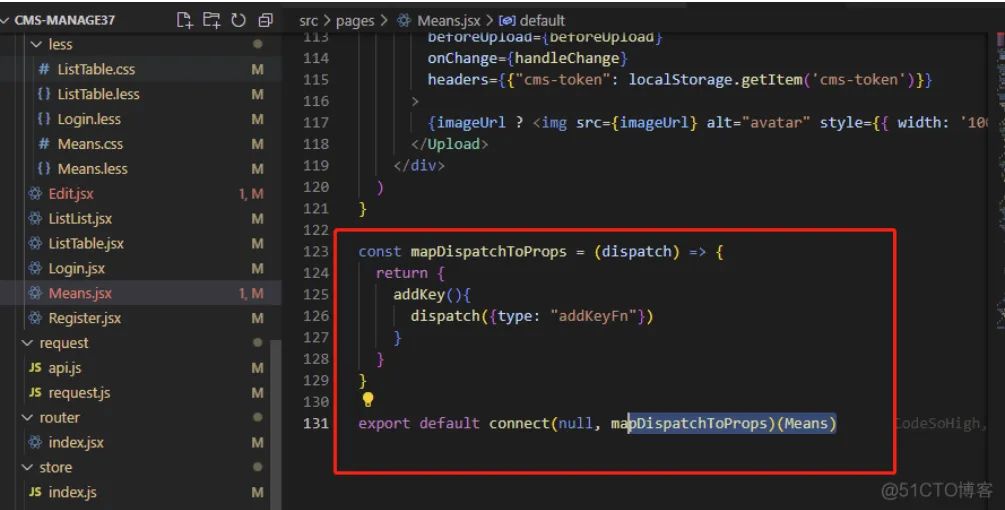The height and width of the screenshot is (510, 1005).
Task: Click the React icon beside Register.jsx
Action: [x=35, y=318]
